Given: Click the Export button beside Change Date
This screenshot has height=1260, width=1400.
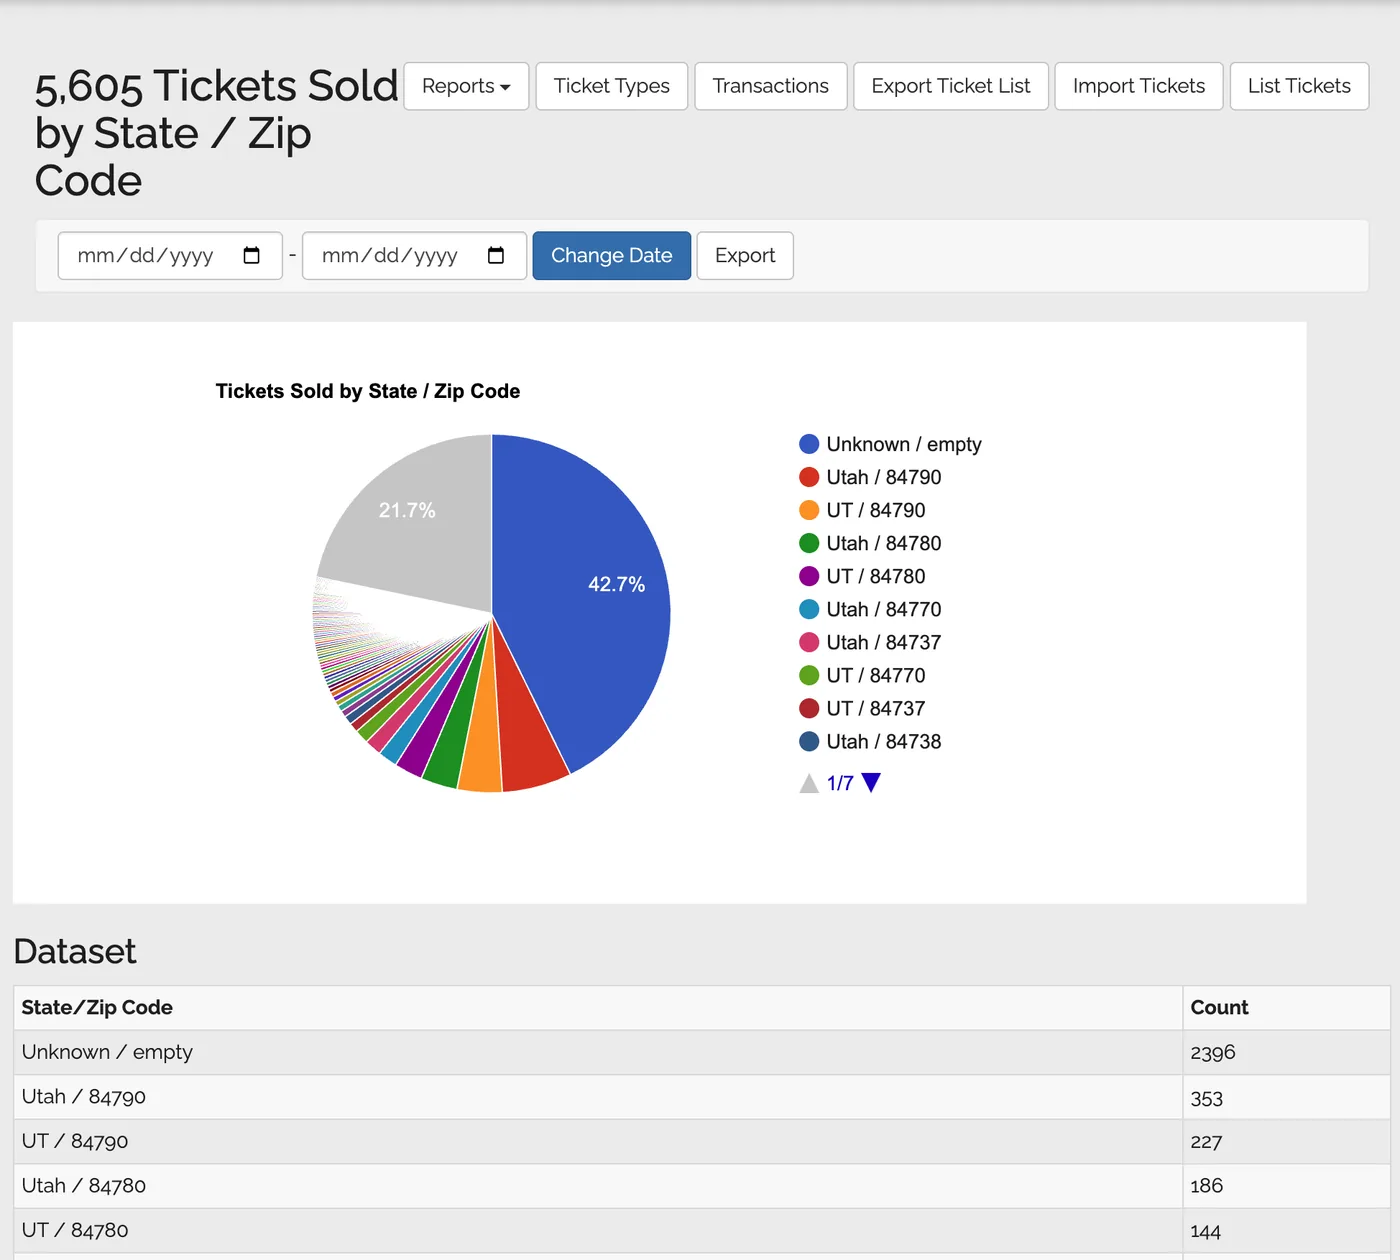Looking at the screenshot, I should (745, 256).
